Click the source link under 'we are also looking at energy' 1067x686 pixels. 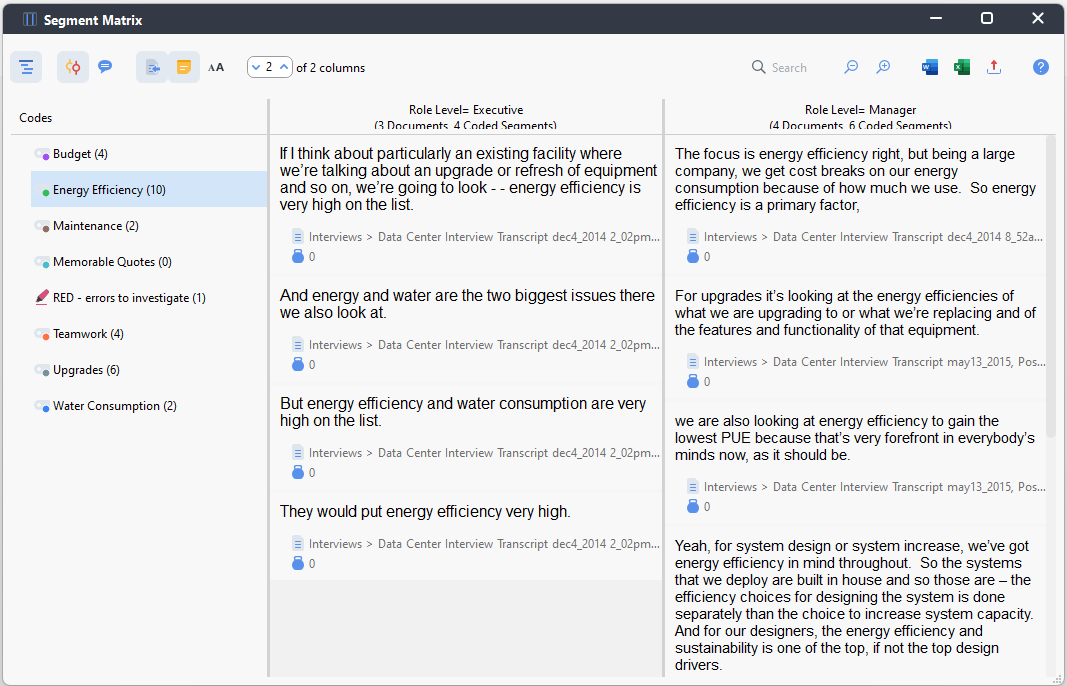[x=874, y=487]
